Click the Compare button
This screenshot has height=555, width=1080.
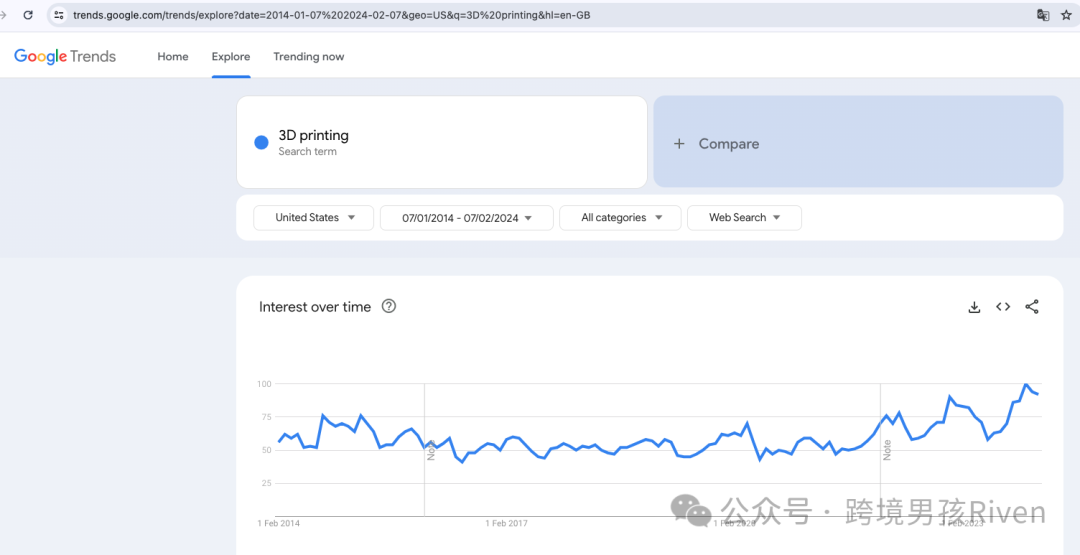point(857,142)
